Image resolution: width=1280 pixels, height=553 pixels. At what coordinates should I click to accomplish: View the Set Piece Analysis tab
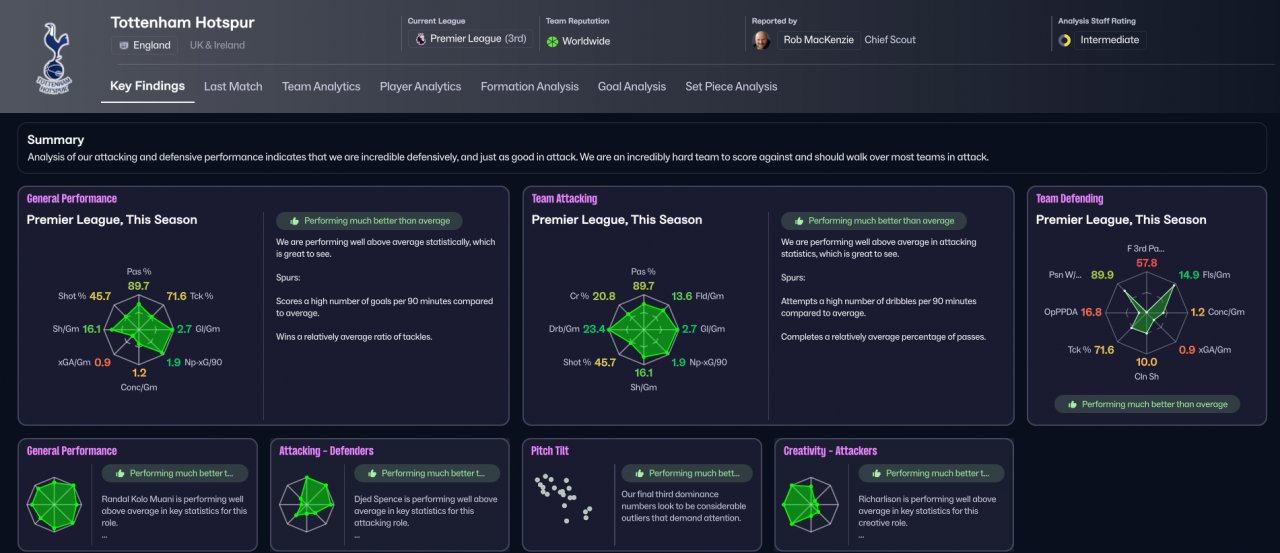click(731, 87)
